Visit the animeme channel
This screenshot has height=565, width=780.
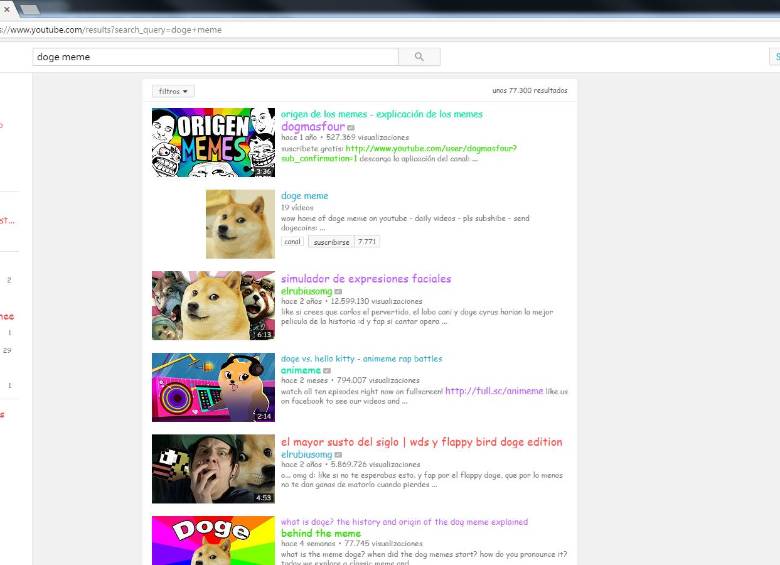[301, 370]
